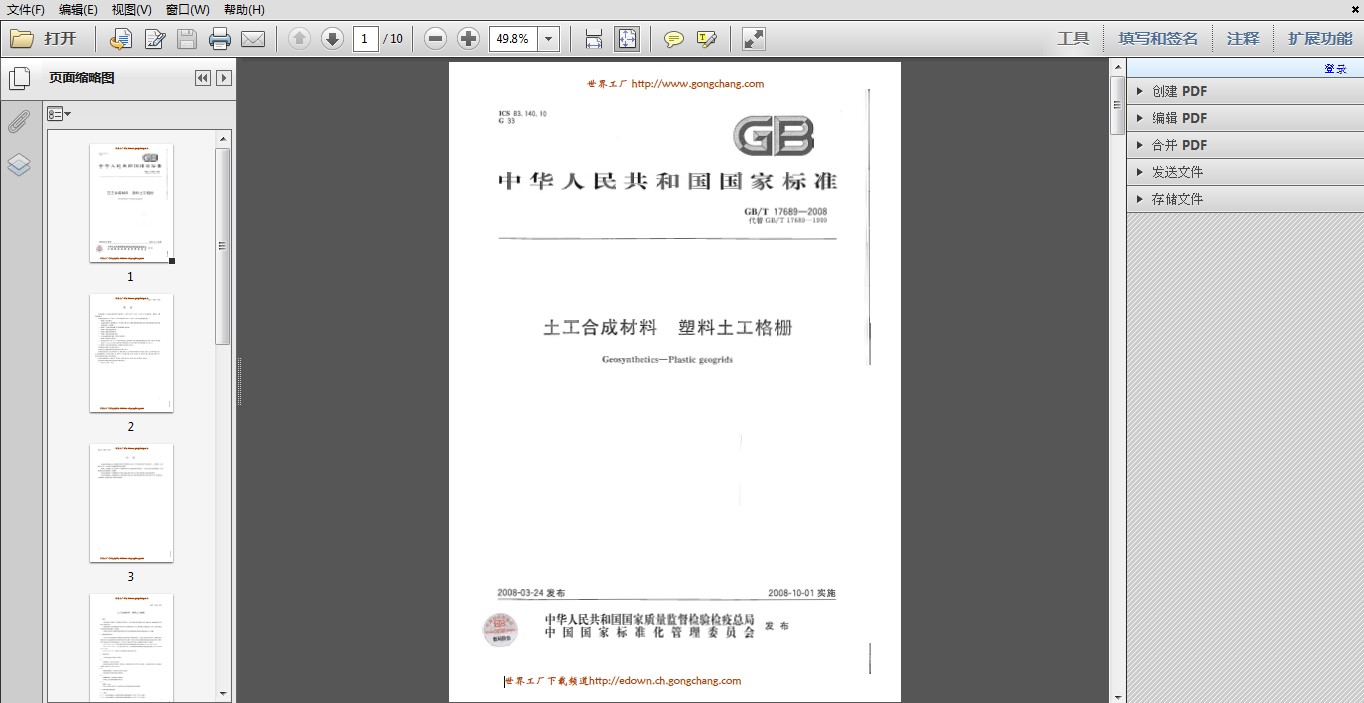
Task: Open the attachments paperclip panel
Action: [x=18, y=122]
